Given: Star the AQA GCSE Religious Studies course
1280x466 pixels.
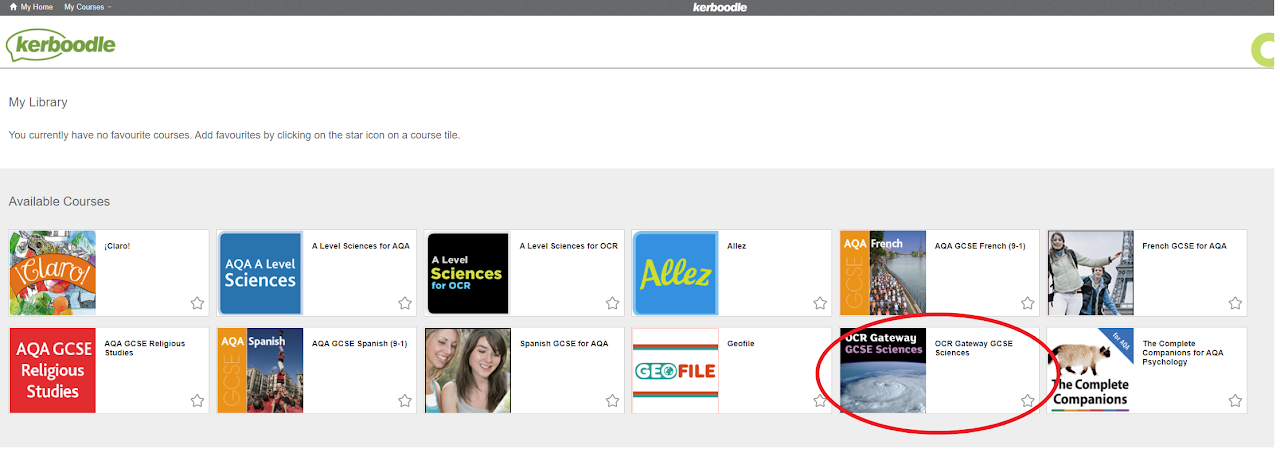Looking at the screenshot, I should 197,400.
